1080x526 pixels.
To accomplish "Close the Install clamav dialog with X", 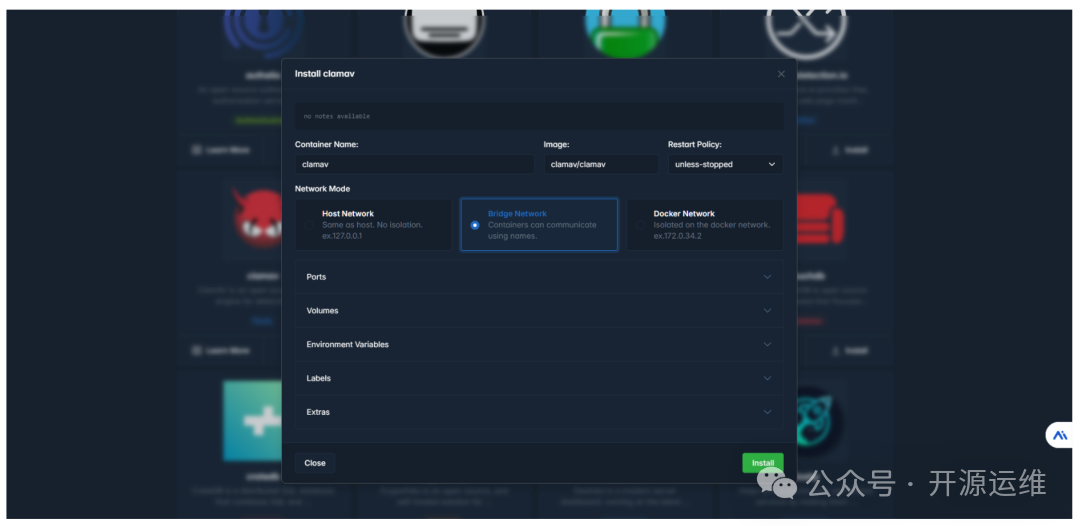I will click(780, 74).
